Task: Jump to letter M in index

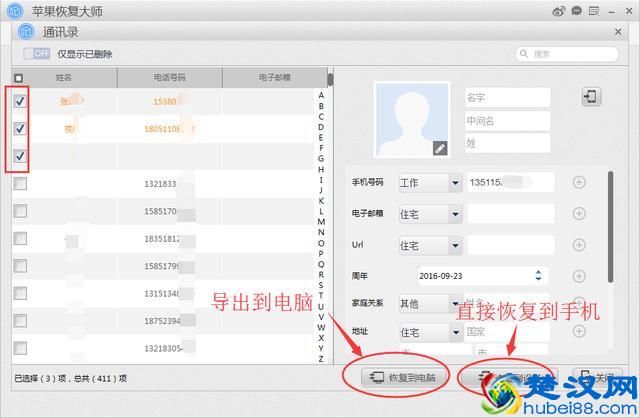Action: (x=321, y=222)
